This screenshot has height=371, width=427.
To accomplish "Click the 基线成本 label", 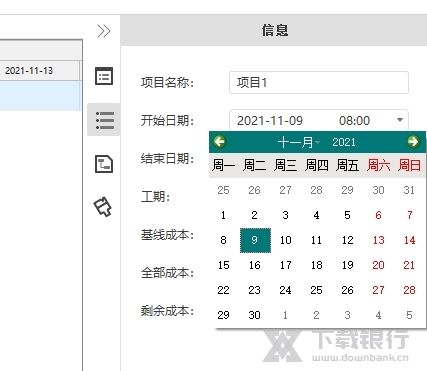I will (x=167, y=235).
